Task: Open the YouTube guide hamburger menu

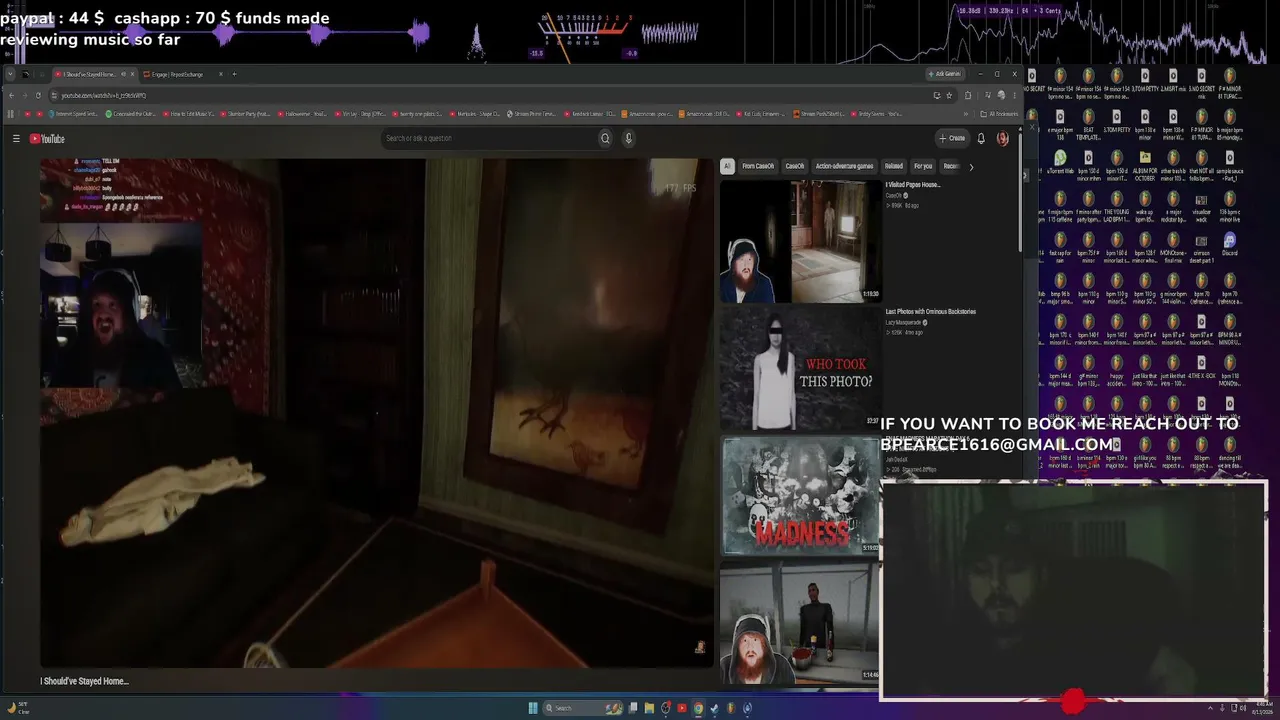Action: click(x=16, y=139)
